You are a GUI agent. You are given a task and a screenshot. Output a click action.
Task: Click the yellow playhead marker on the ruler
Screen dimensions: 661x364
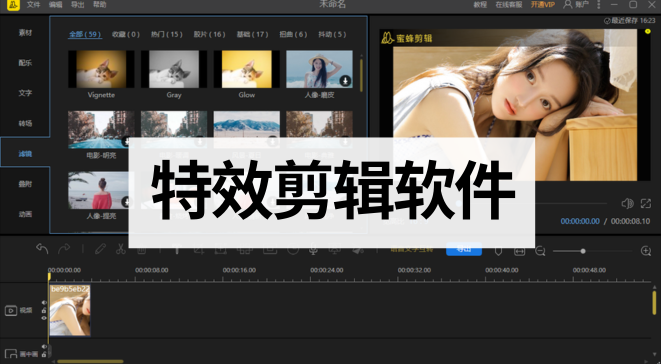pyautogui.click(x=49, y=276)
